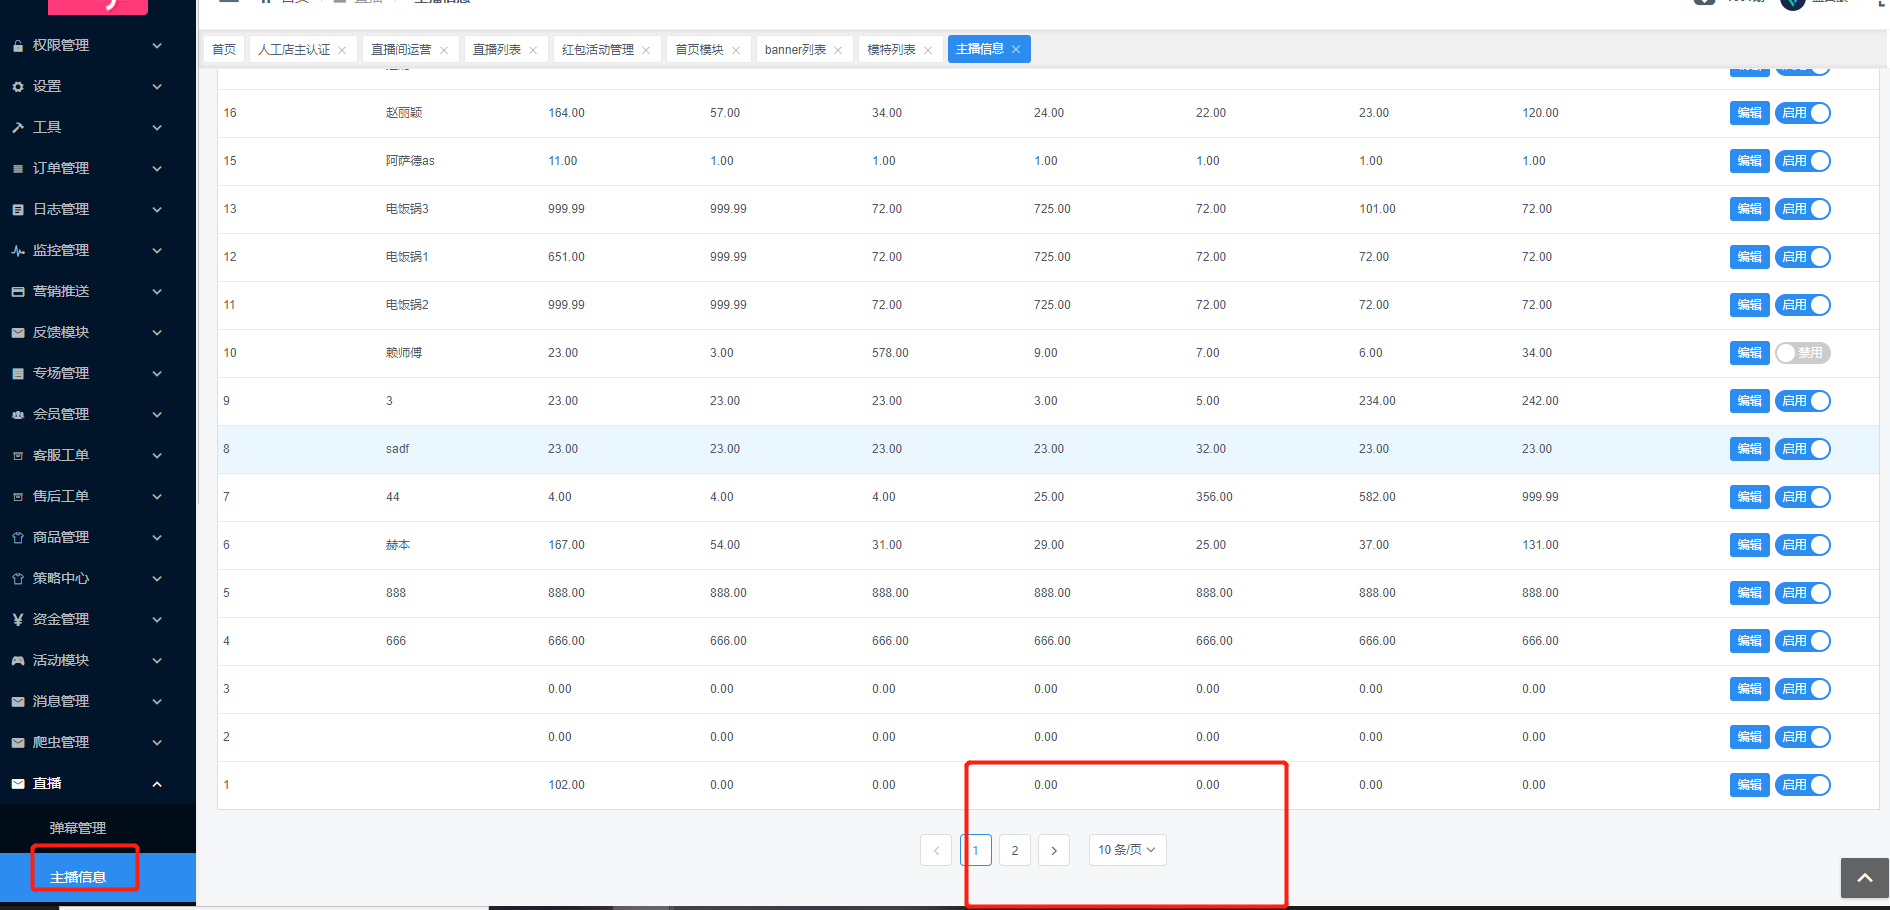
Task: Click the bag icon beside 策略中心
Action: [x=18, y=579]
